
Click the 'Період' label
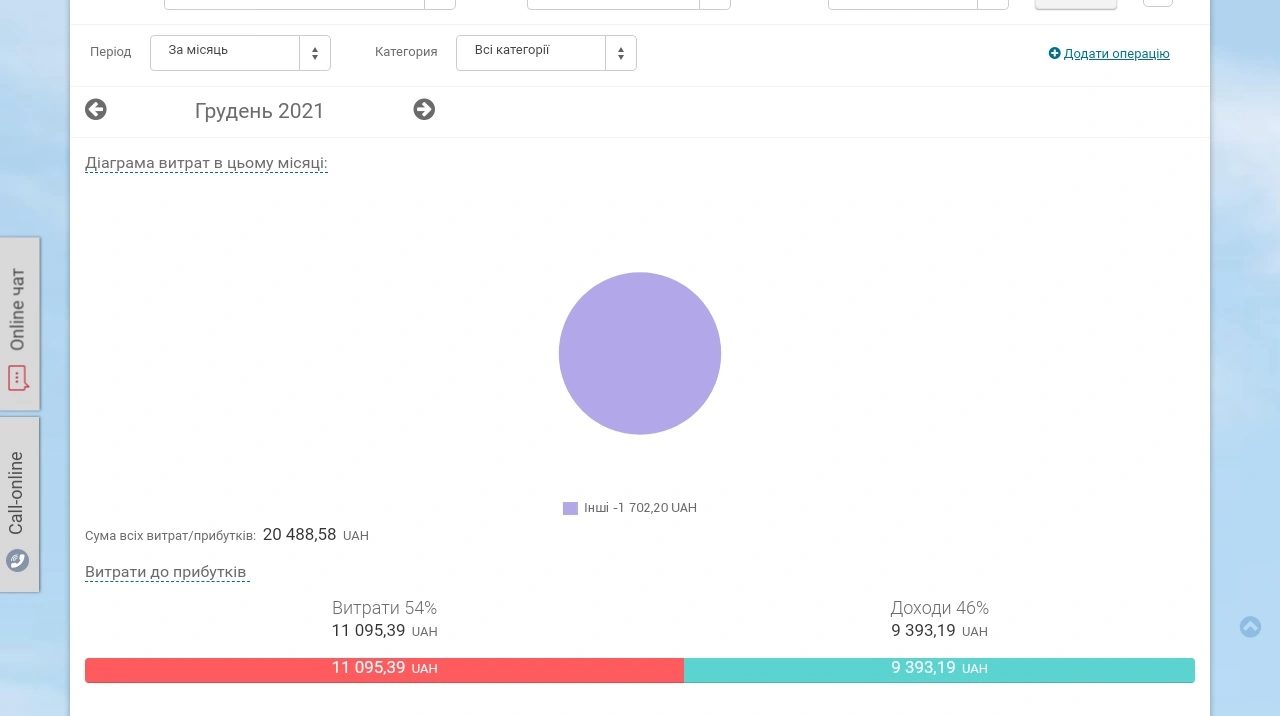[110, 52]
